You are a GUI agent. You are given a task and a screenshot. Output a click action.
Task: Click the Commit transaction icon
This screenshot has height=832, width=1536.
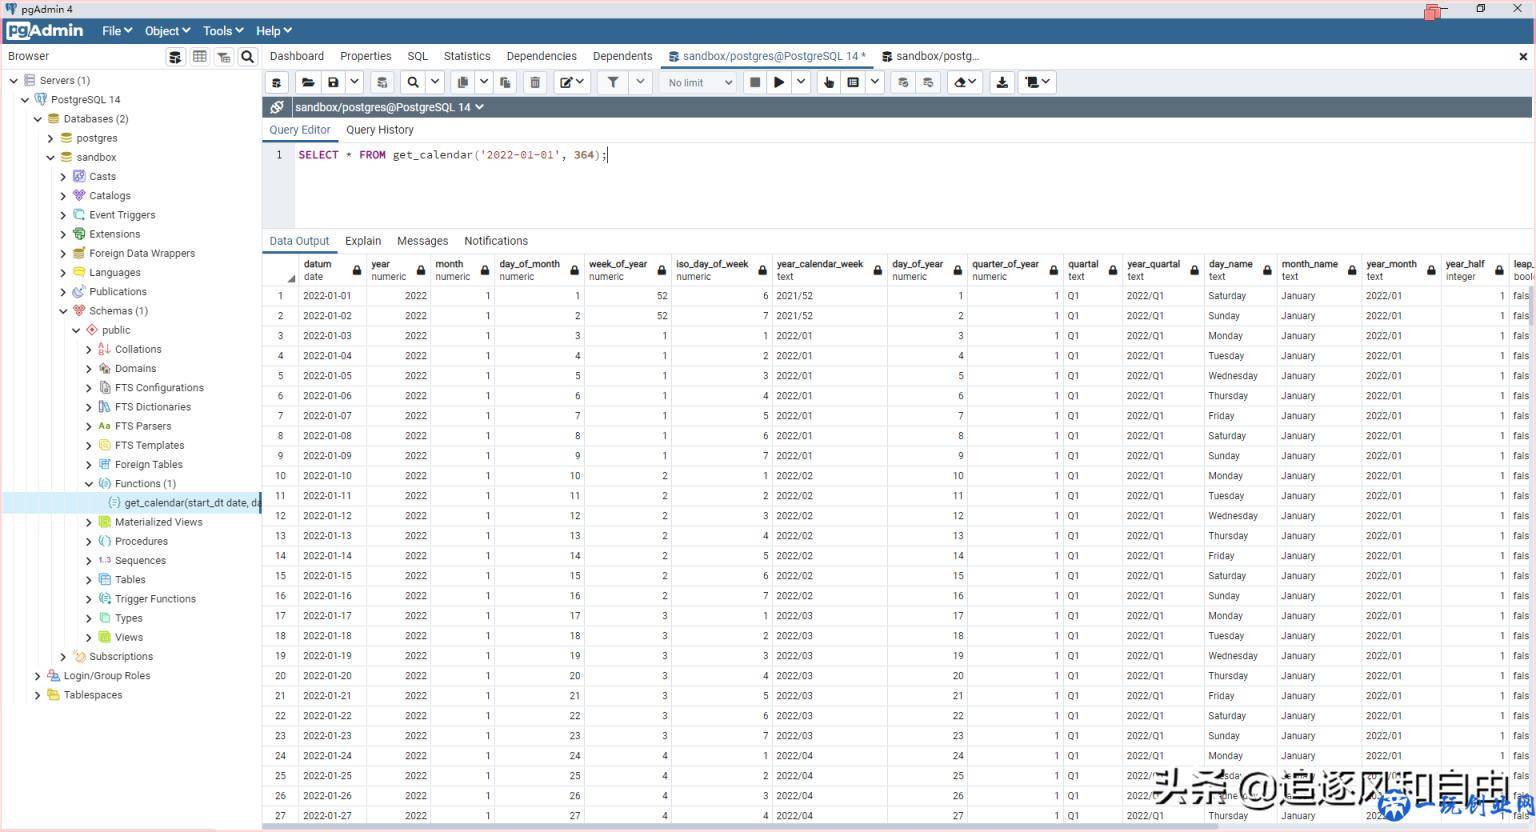pos(903,82)
